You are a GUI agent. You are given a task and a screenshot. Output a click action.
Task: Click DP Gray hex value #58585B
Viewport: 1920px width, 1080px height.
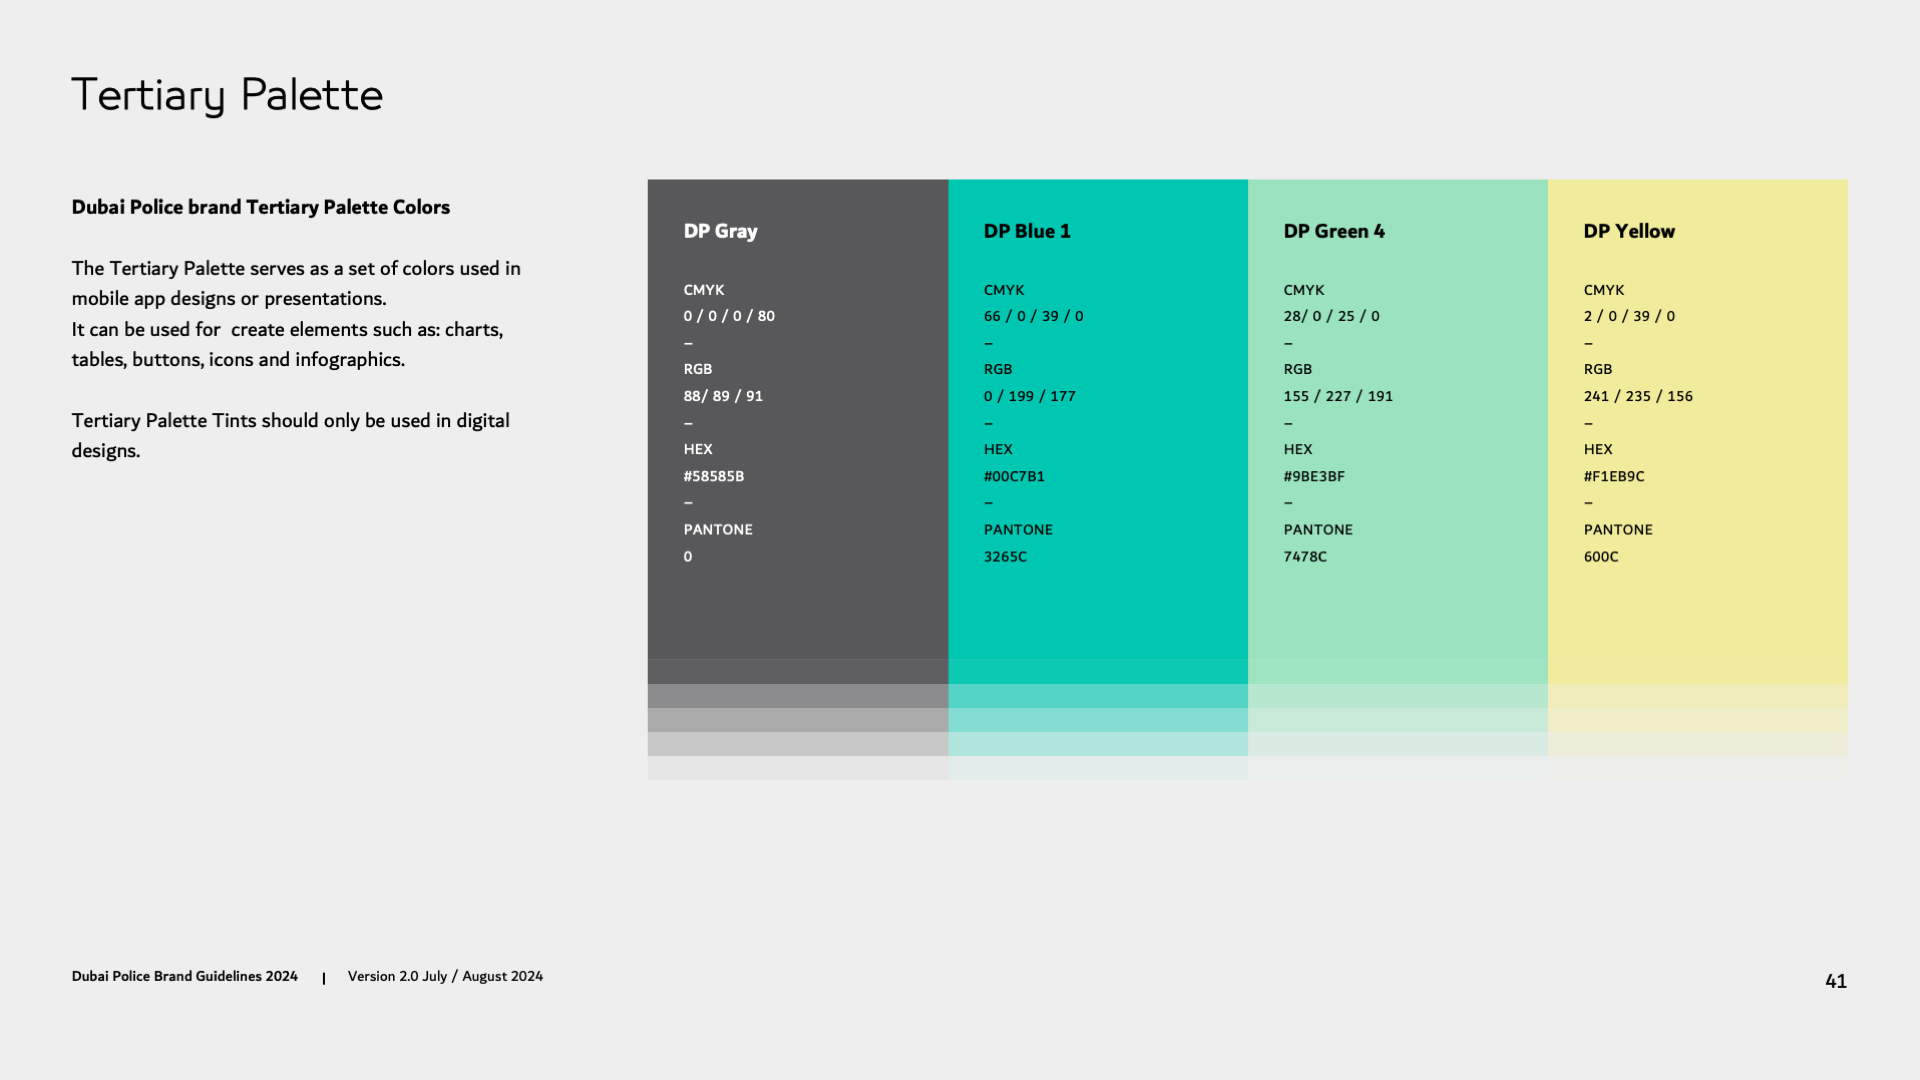713,476
